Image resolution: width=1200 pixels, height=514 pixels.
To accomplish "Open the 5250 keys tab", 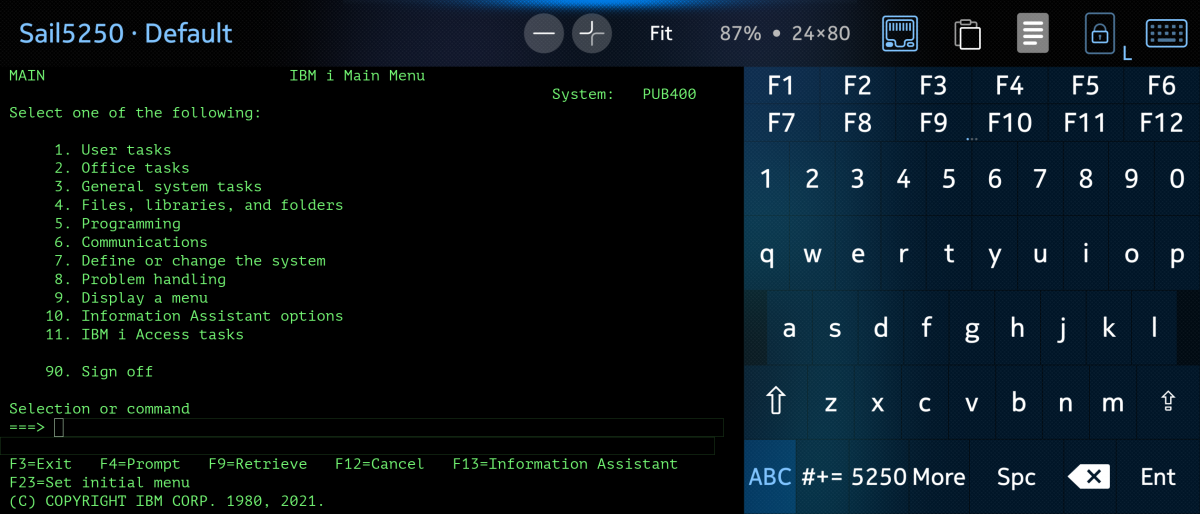I will pos(878,477).
